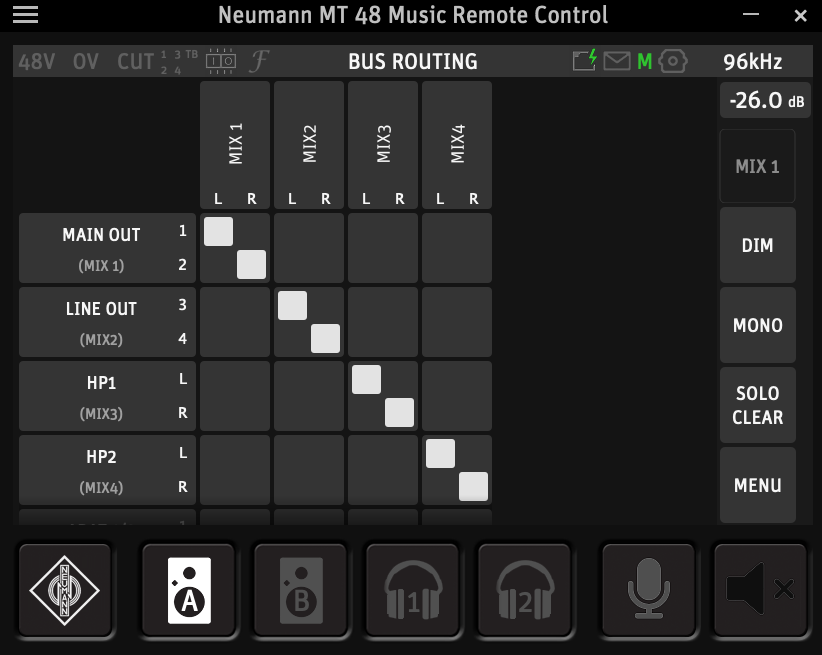The height and width of the screenshot is (655, 822).
Task: Click the -26.0 dB level readout
Action: point(766,100)
